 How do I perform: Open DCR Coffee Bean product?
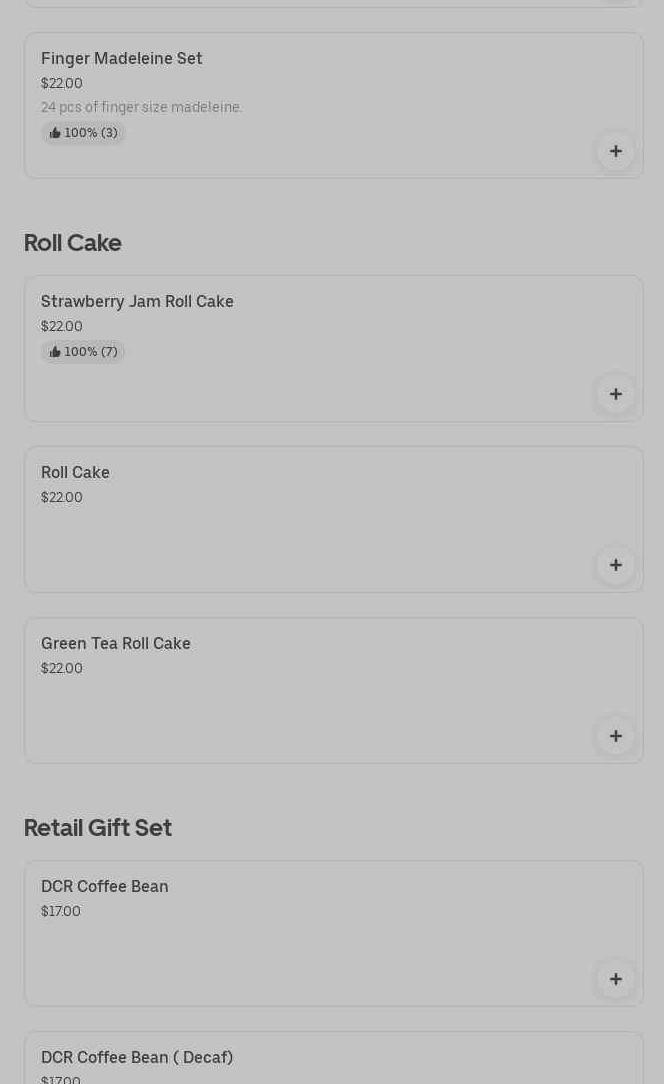pos(105,887)
